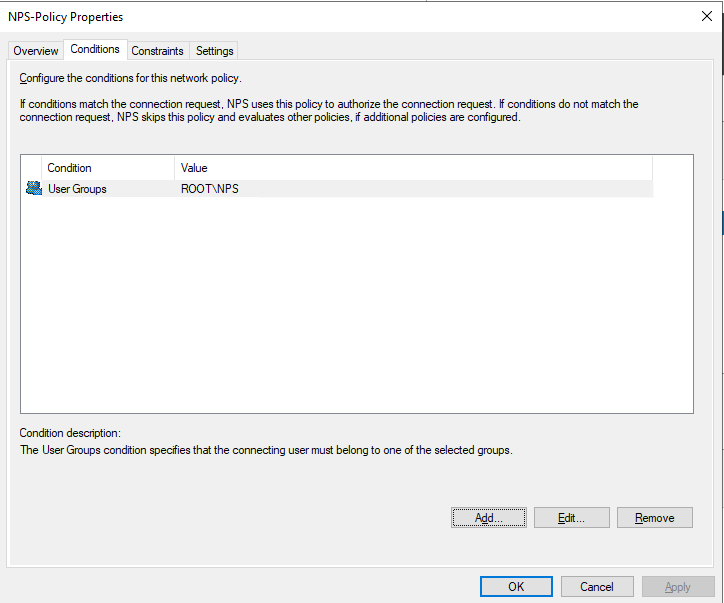Click the Value column header

pos(413,168)
